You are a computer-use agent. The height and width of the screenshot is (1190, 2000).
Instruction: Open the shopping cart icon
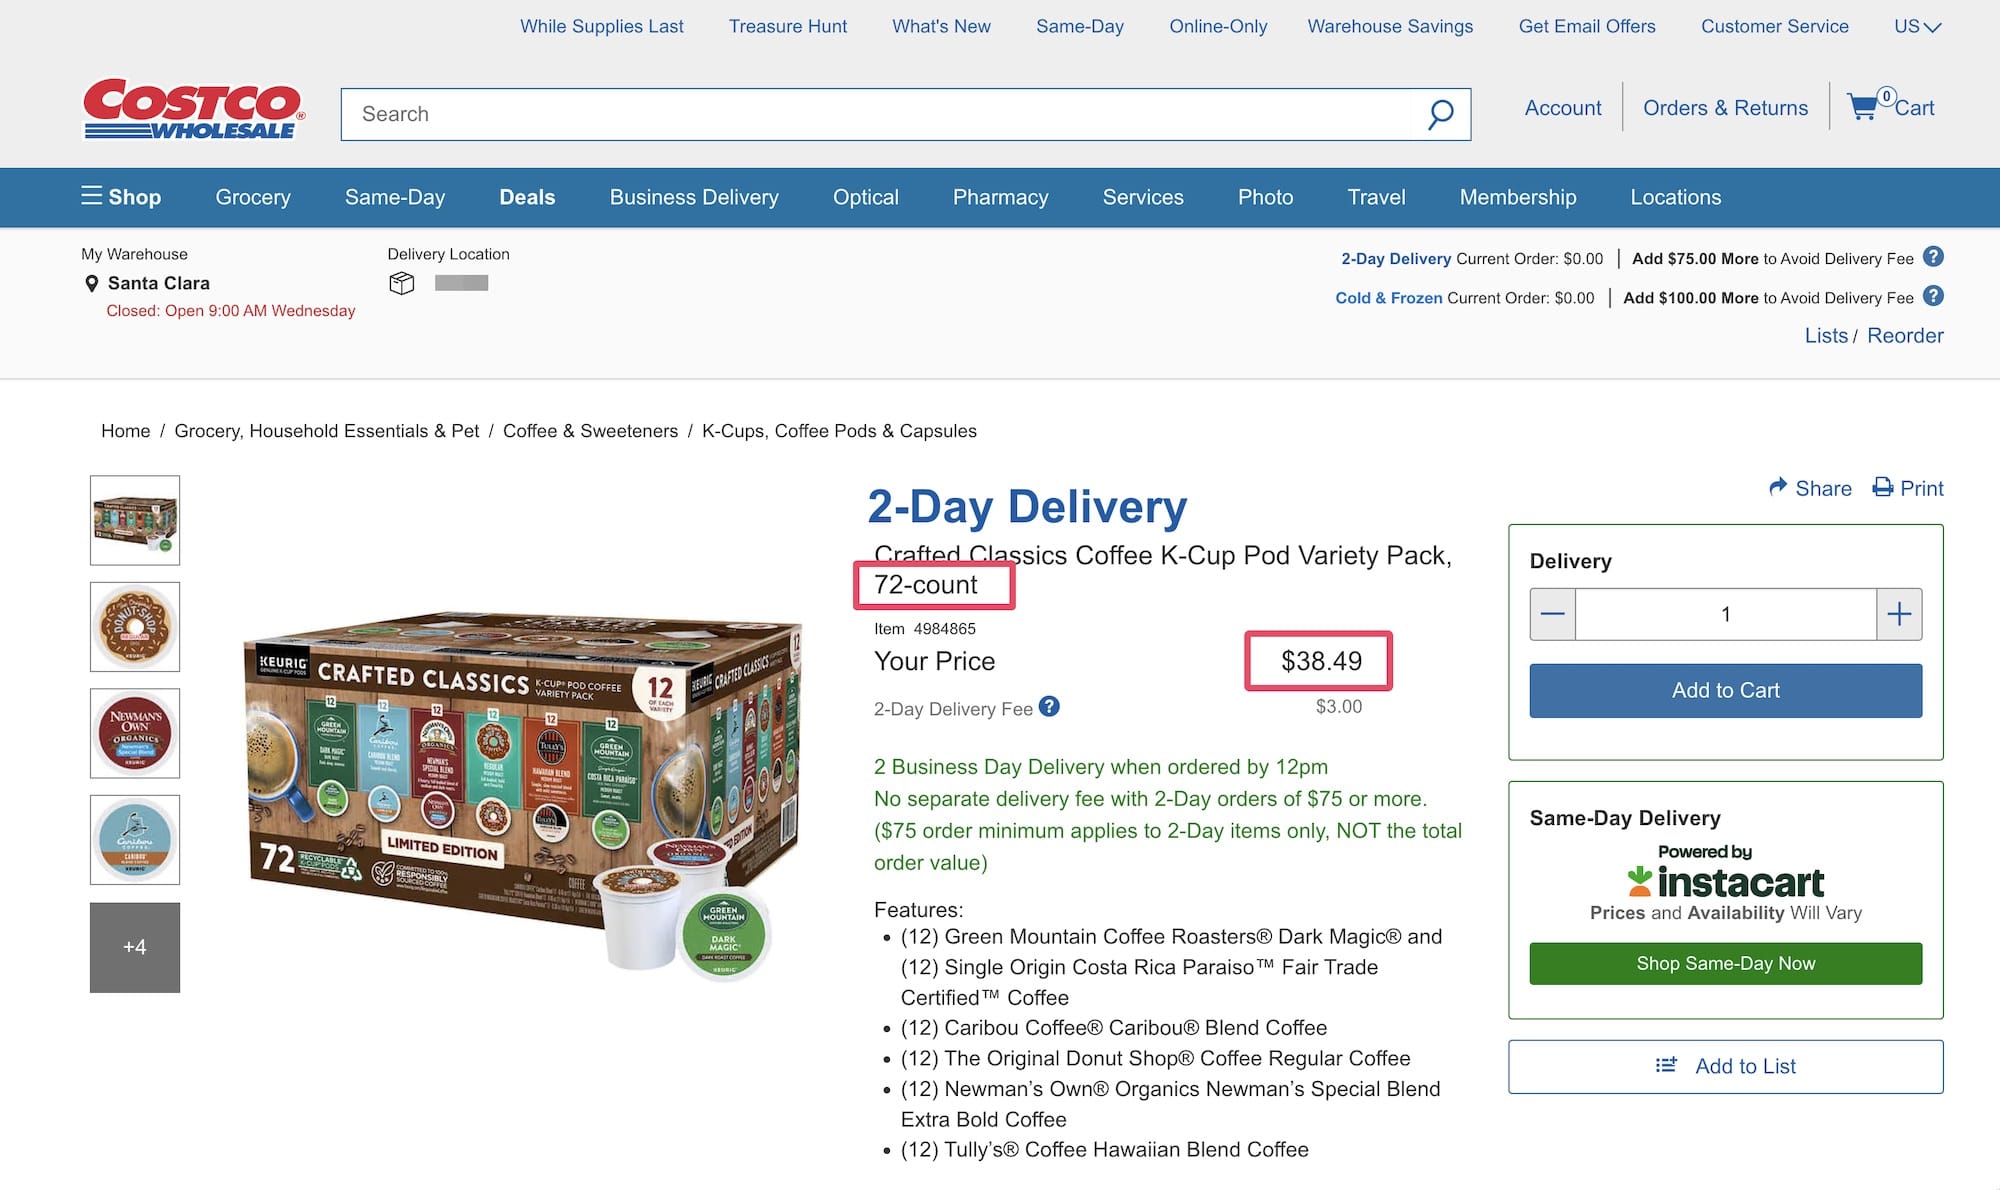pyautogui.click(x=1863, y=107)
